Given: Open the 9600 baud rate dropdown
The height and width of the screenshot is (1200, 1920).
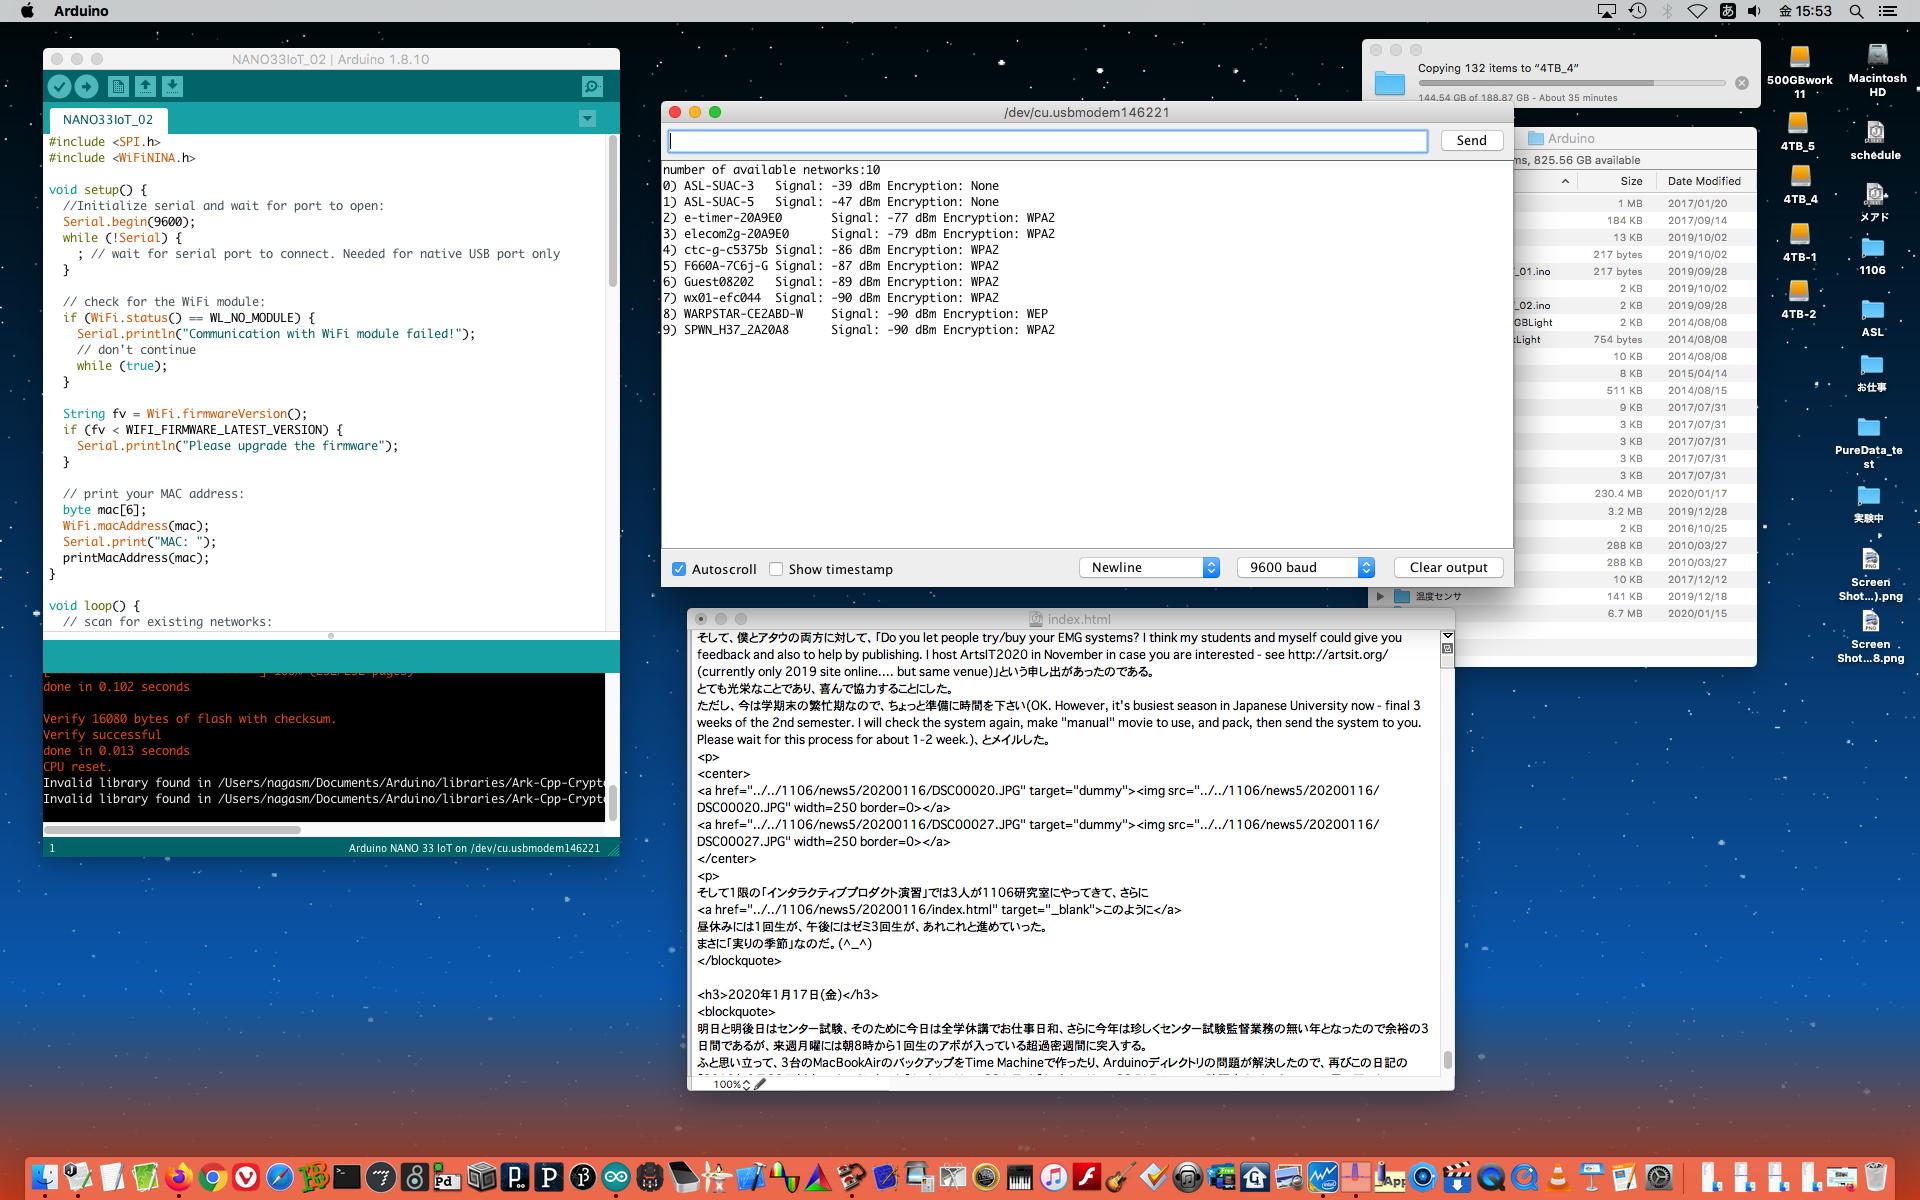Looking at the screenshot, I should [1305, 567].
